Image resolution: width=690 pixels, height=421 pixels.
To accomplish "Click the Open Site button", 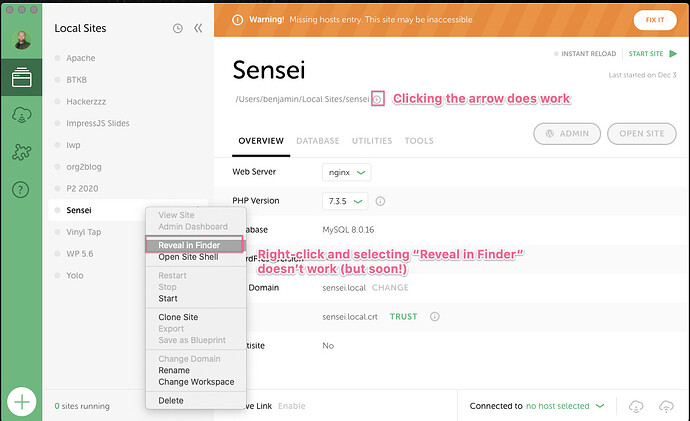I will click(641, 132).
